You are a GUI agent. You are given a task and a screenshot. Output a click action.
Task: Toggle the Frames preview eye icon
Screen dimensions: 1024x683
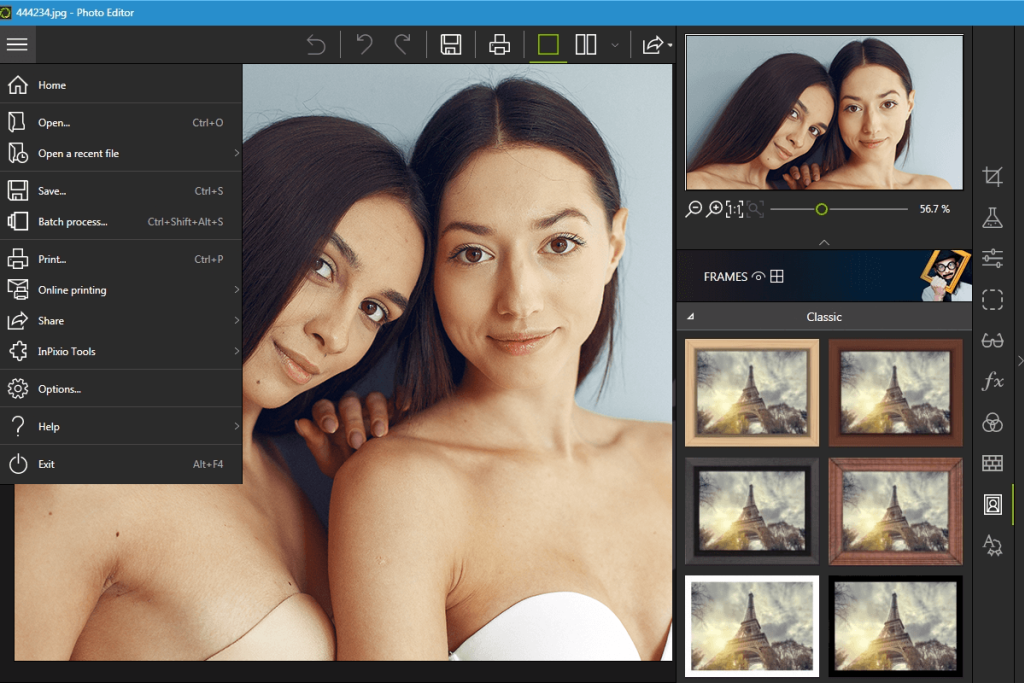click(760, 276)
